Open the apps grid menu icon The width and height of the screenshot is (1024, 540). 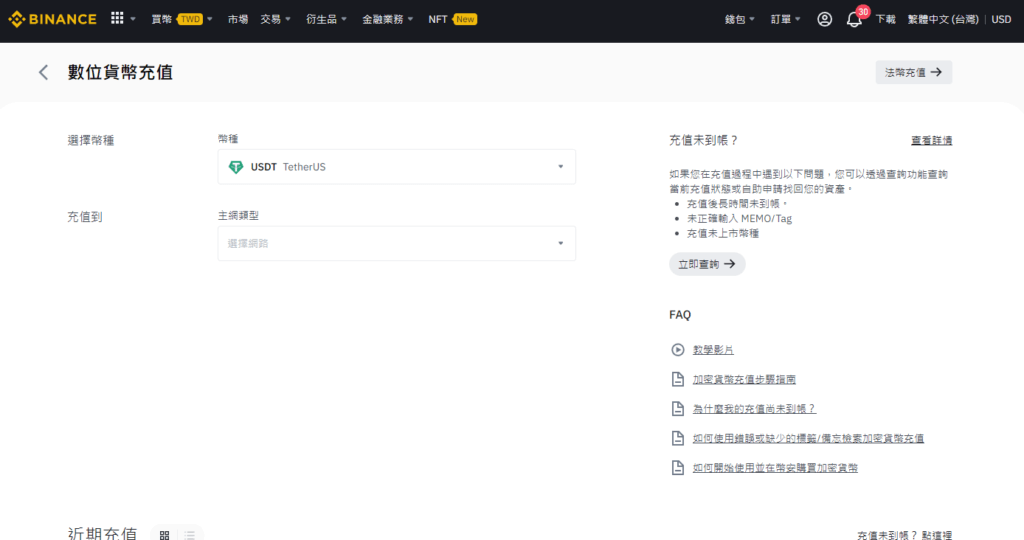tap(118, 19)
